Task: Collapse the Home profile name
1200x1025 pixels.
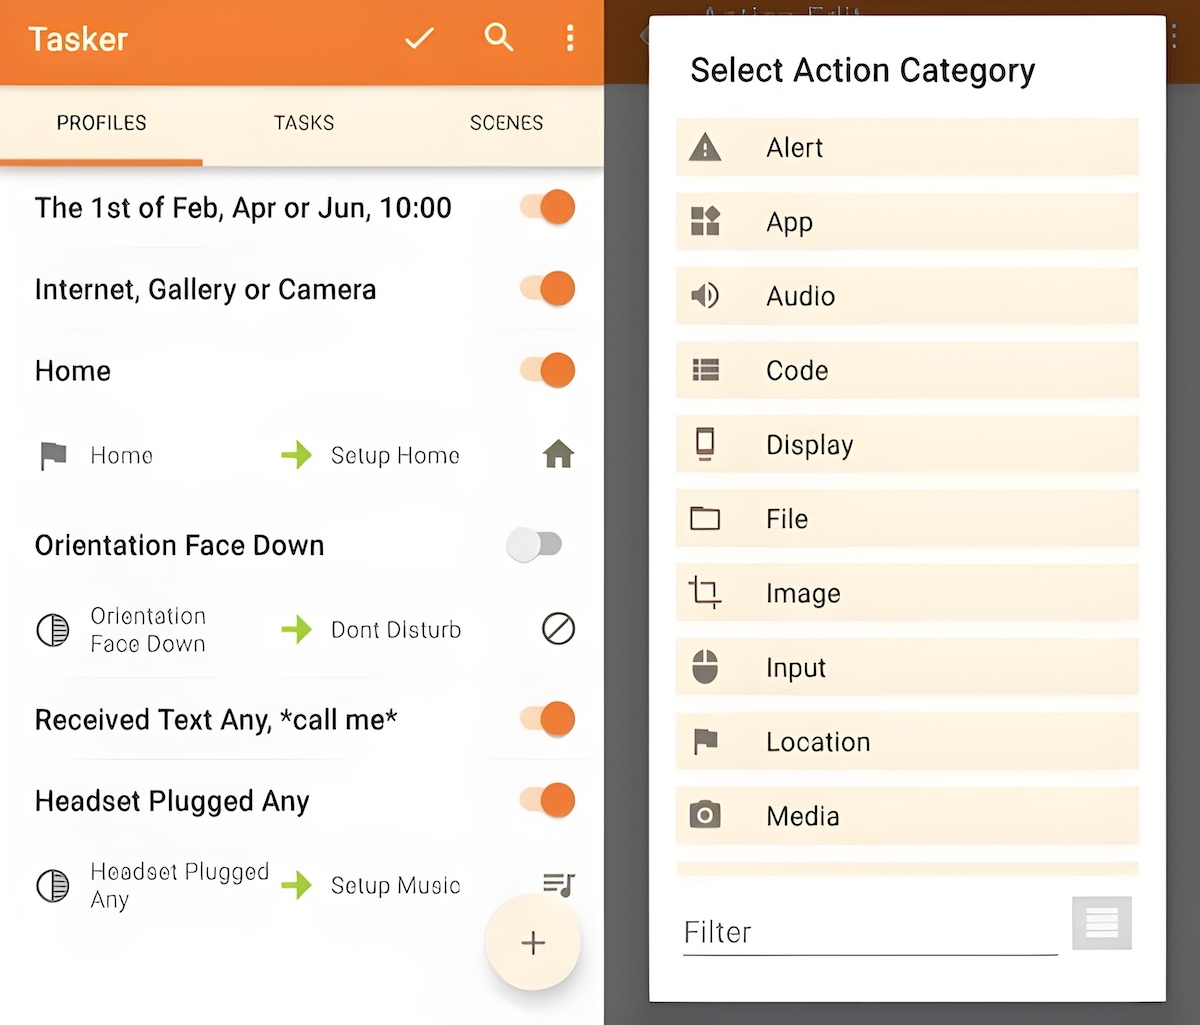Action: [x=73, y=371]
